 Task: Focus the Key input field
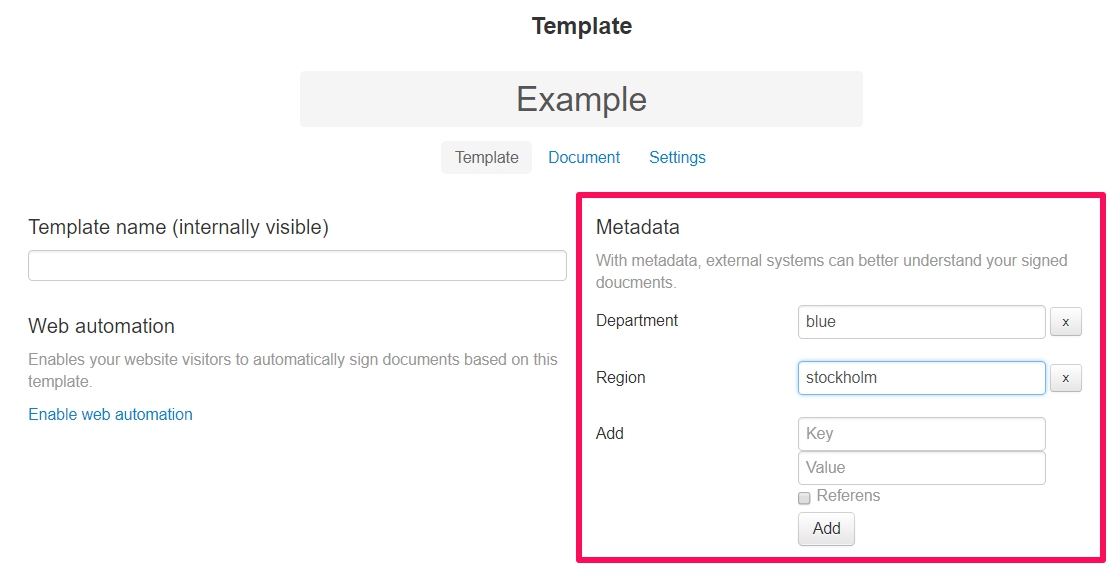(922, 434)
